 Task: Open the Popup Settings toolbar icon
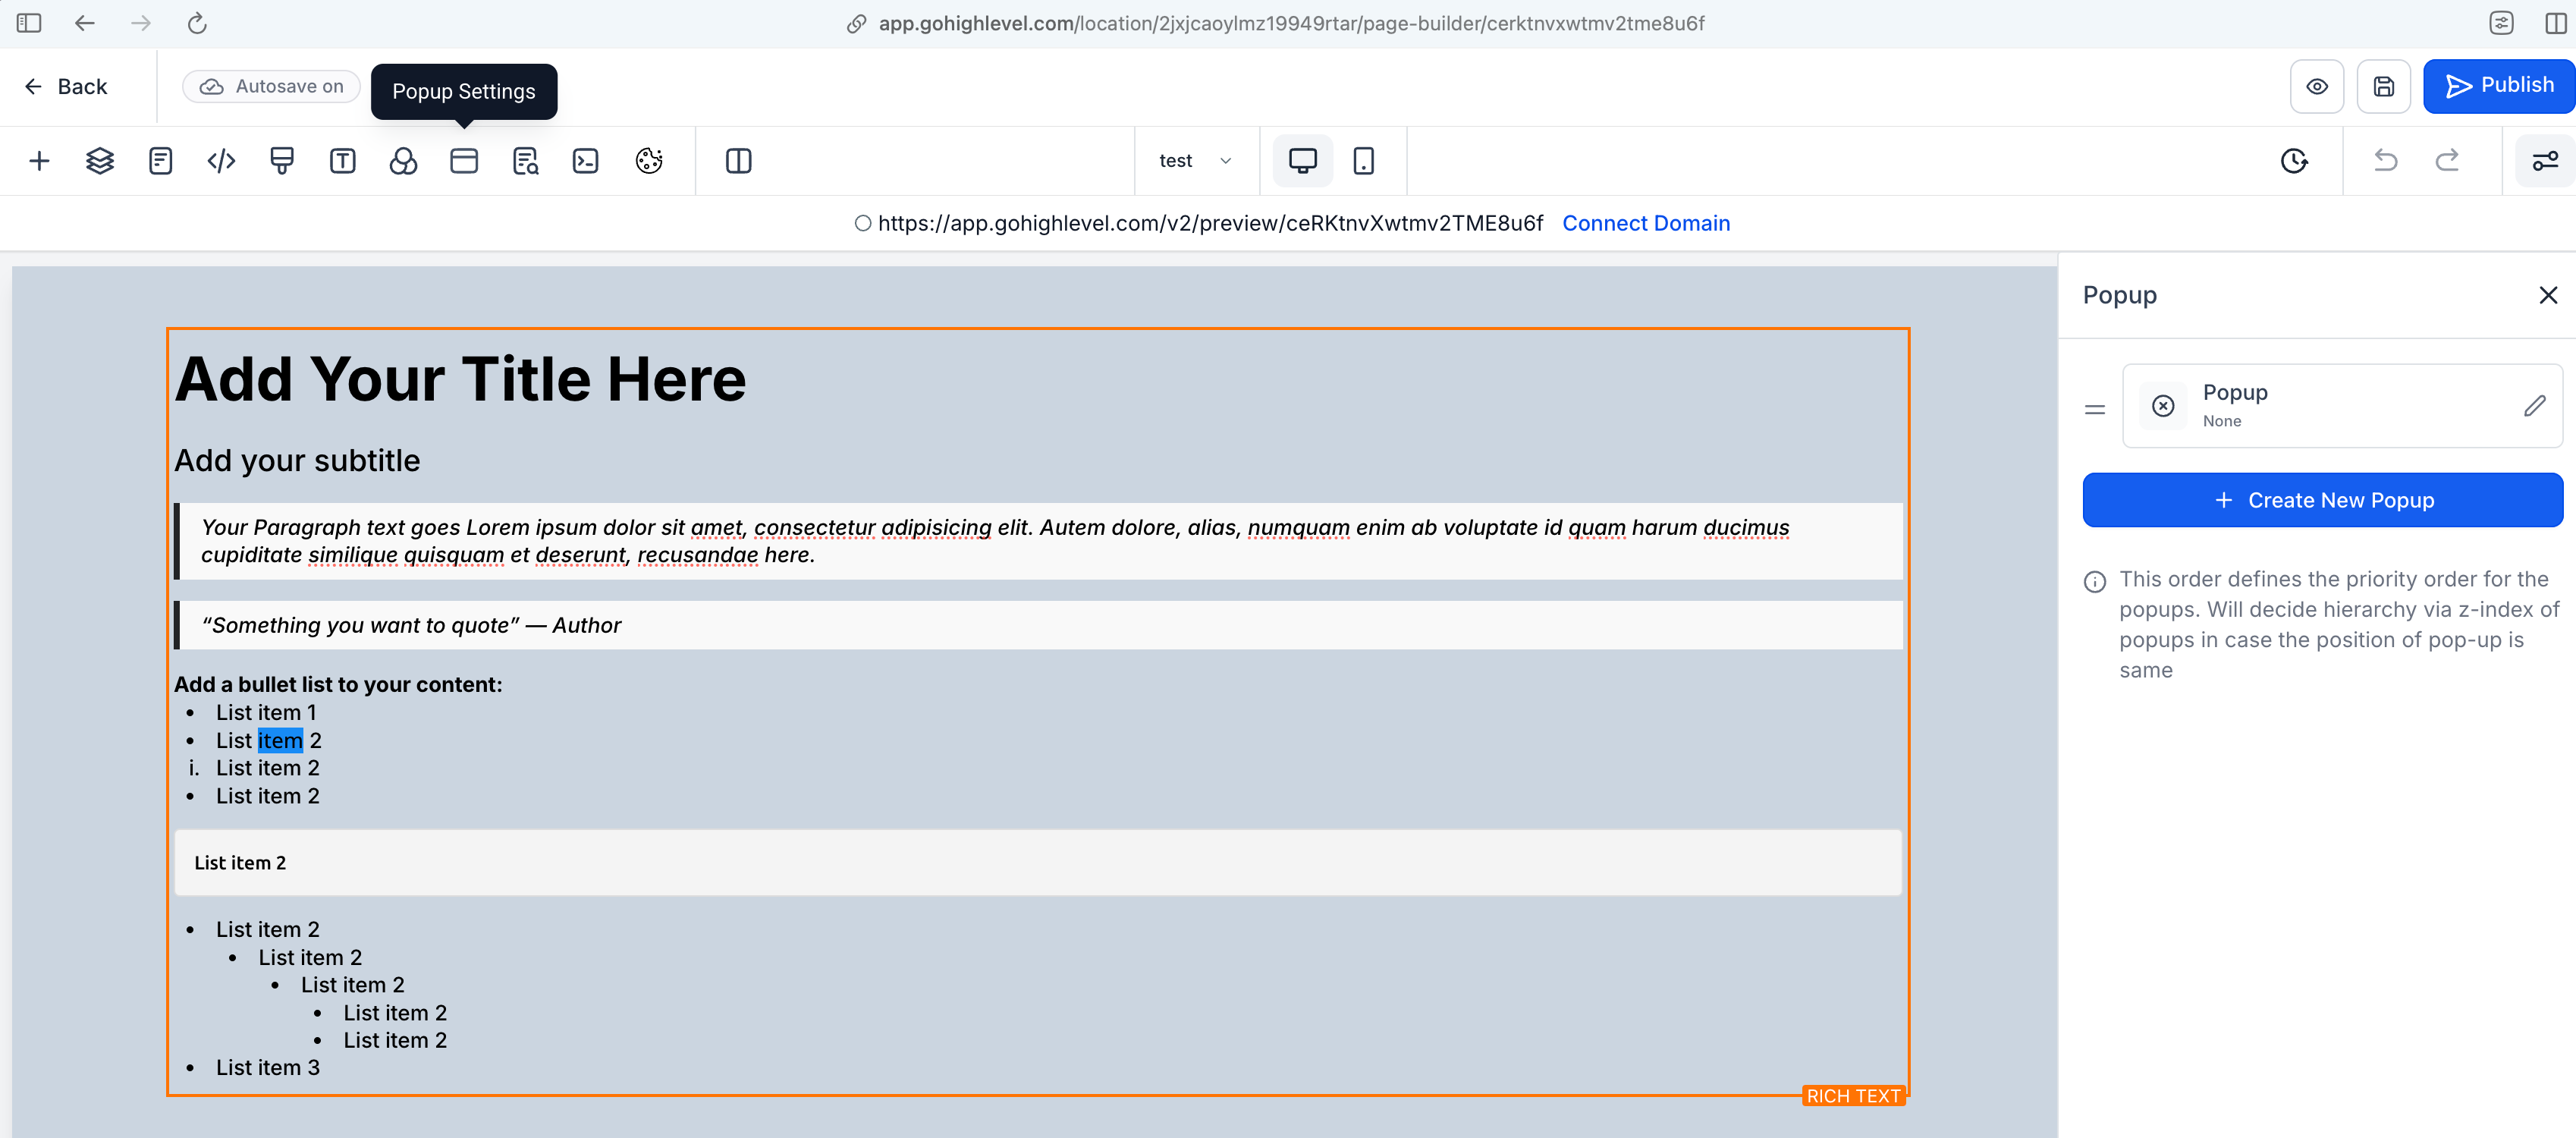464,161
